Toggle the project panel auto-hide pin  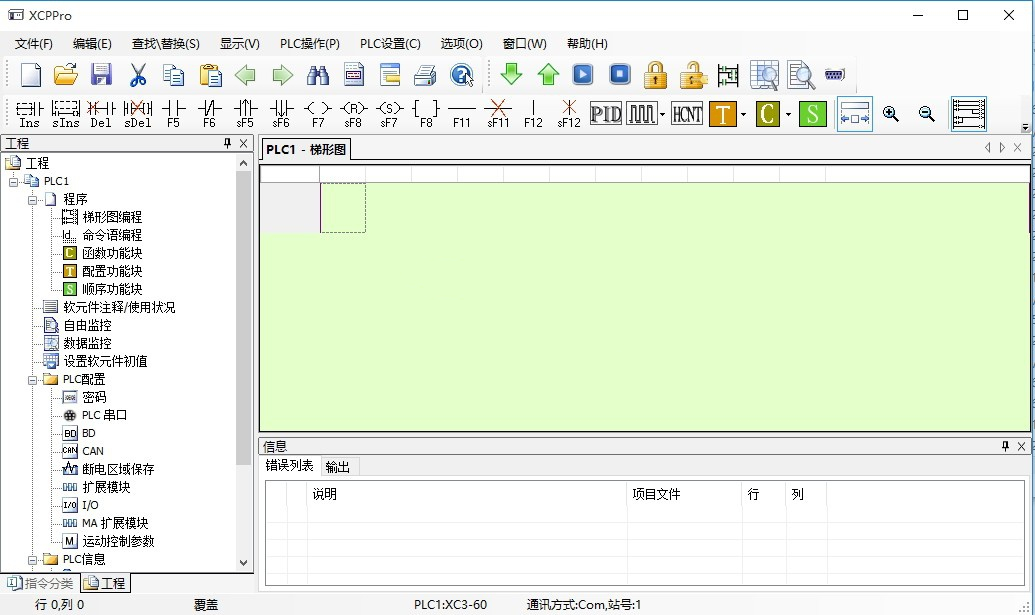[x=227, y=144]
